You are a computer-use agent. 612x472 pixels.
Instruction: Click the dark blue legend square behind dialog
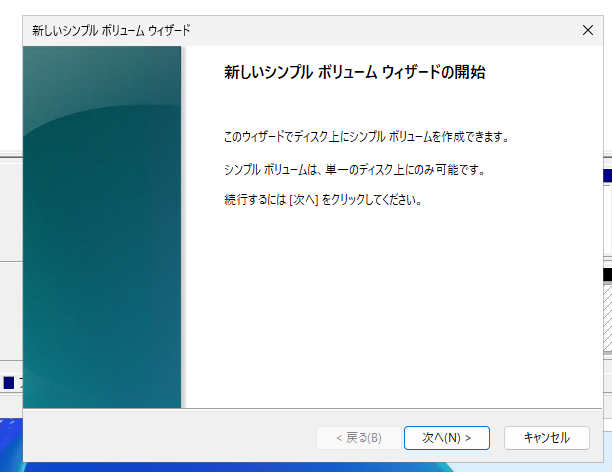pyautogui.click(x=9, y=382)
